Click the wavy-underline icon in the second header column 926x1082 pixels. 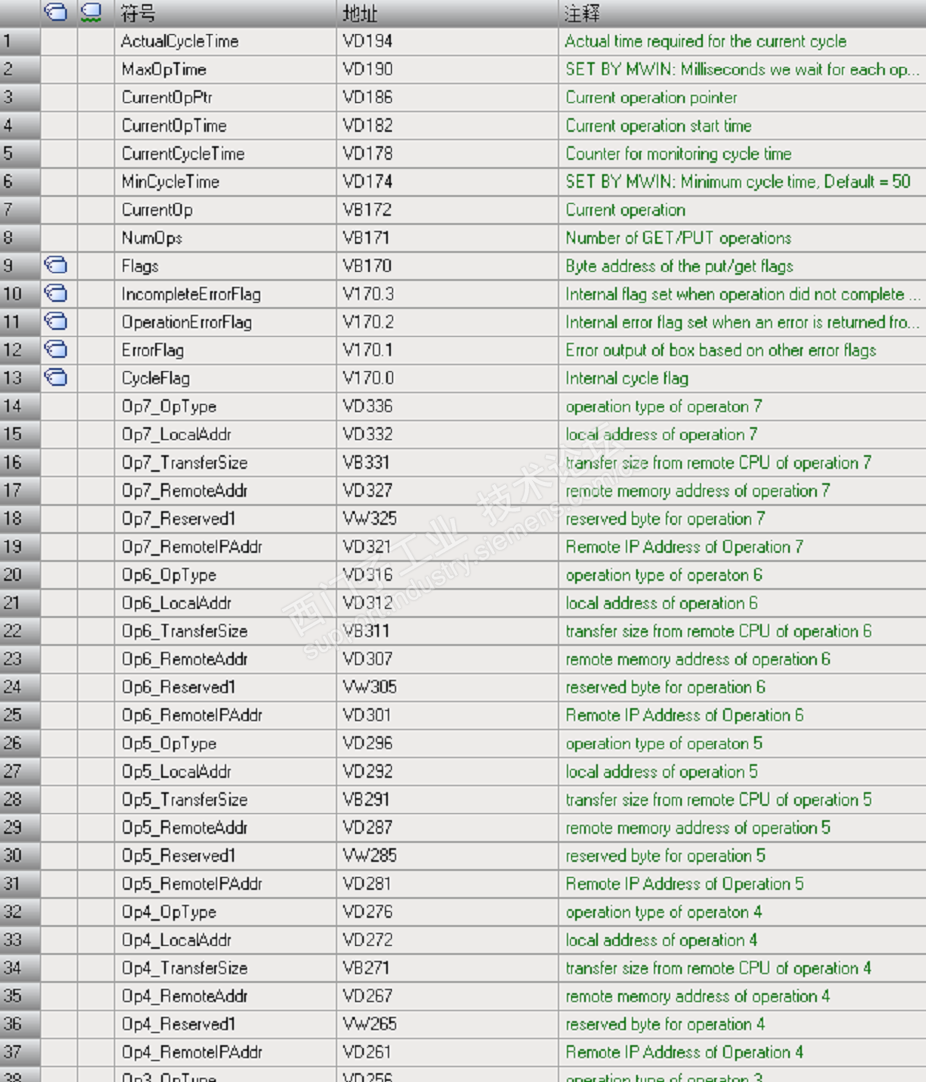coord(91,12)
